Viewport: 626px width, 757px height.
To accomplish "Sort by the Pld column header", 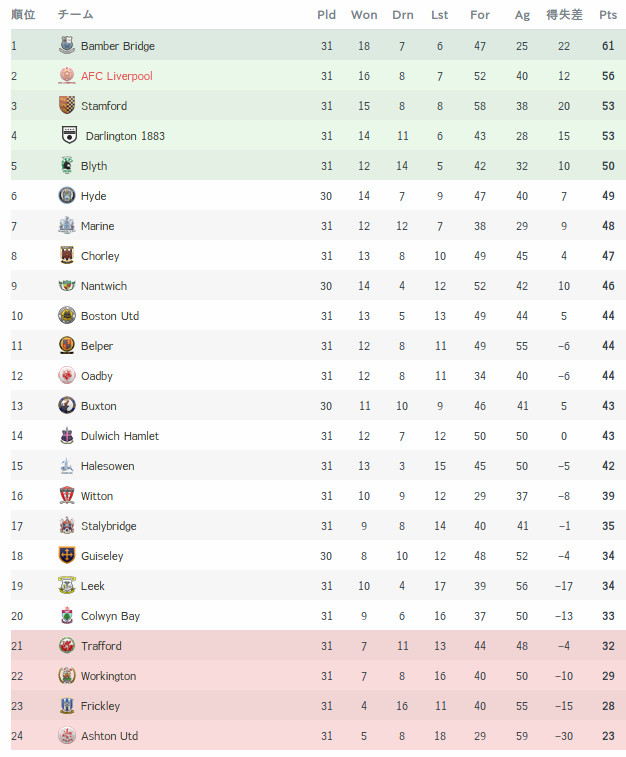I will tap(326, 15).
